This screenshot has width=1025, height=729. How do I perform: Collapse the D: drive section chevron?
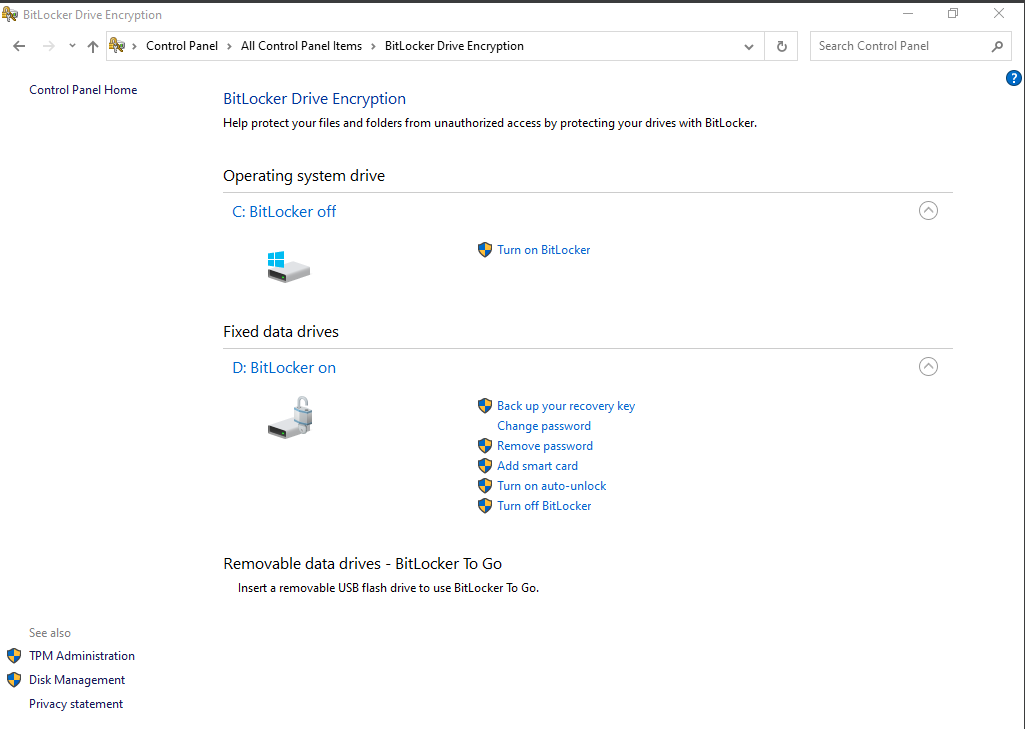(x=928, y=367)
